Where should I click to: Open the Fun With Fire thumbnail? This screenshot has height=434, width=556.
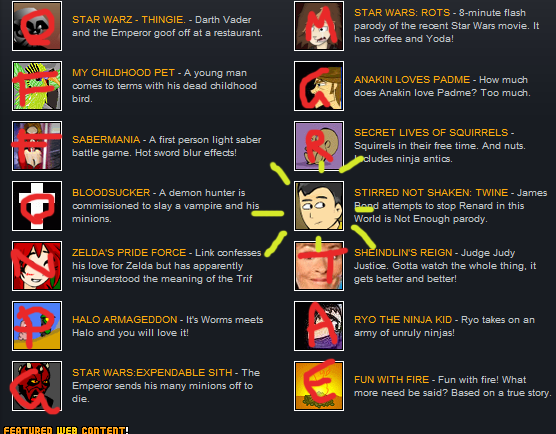tap(319, 386)
